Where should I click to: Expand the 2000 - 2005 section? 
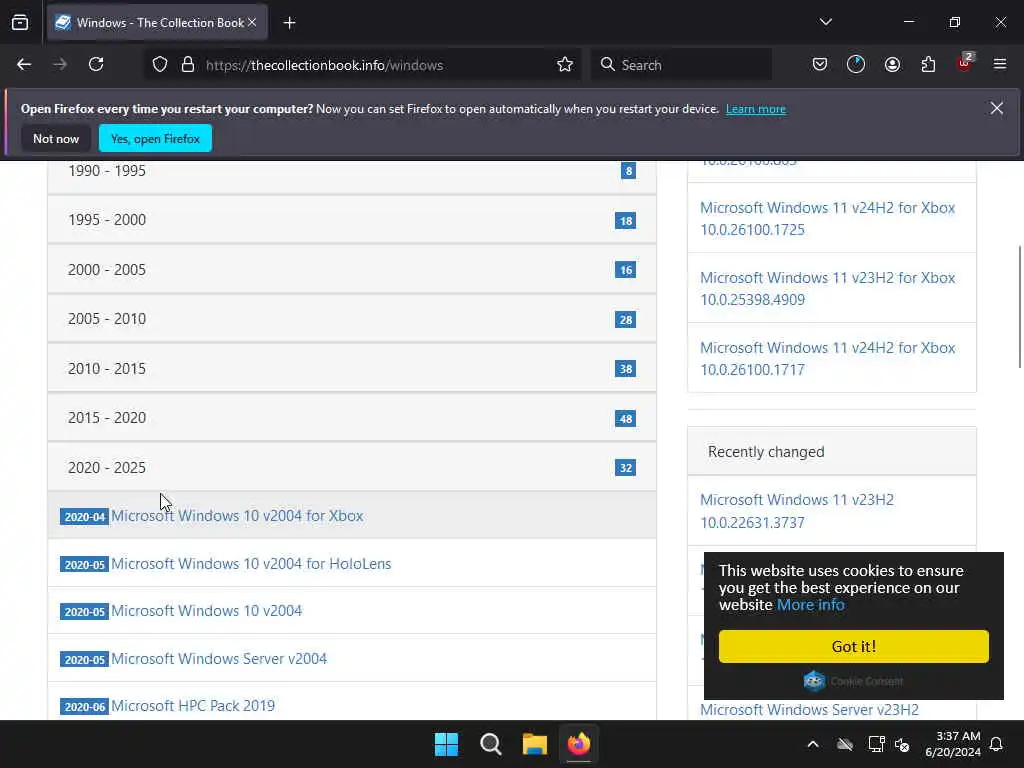[x=351, y=270]
